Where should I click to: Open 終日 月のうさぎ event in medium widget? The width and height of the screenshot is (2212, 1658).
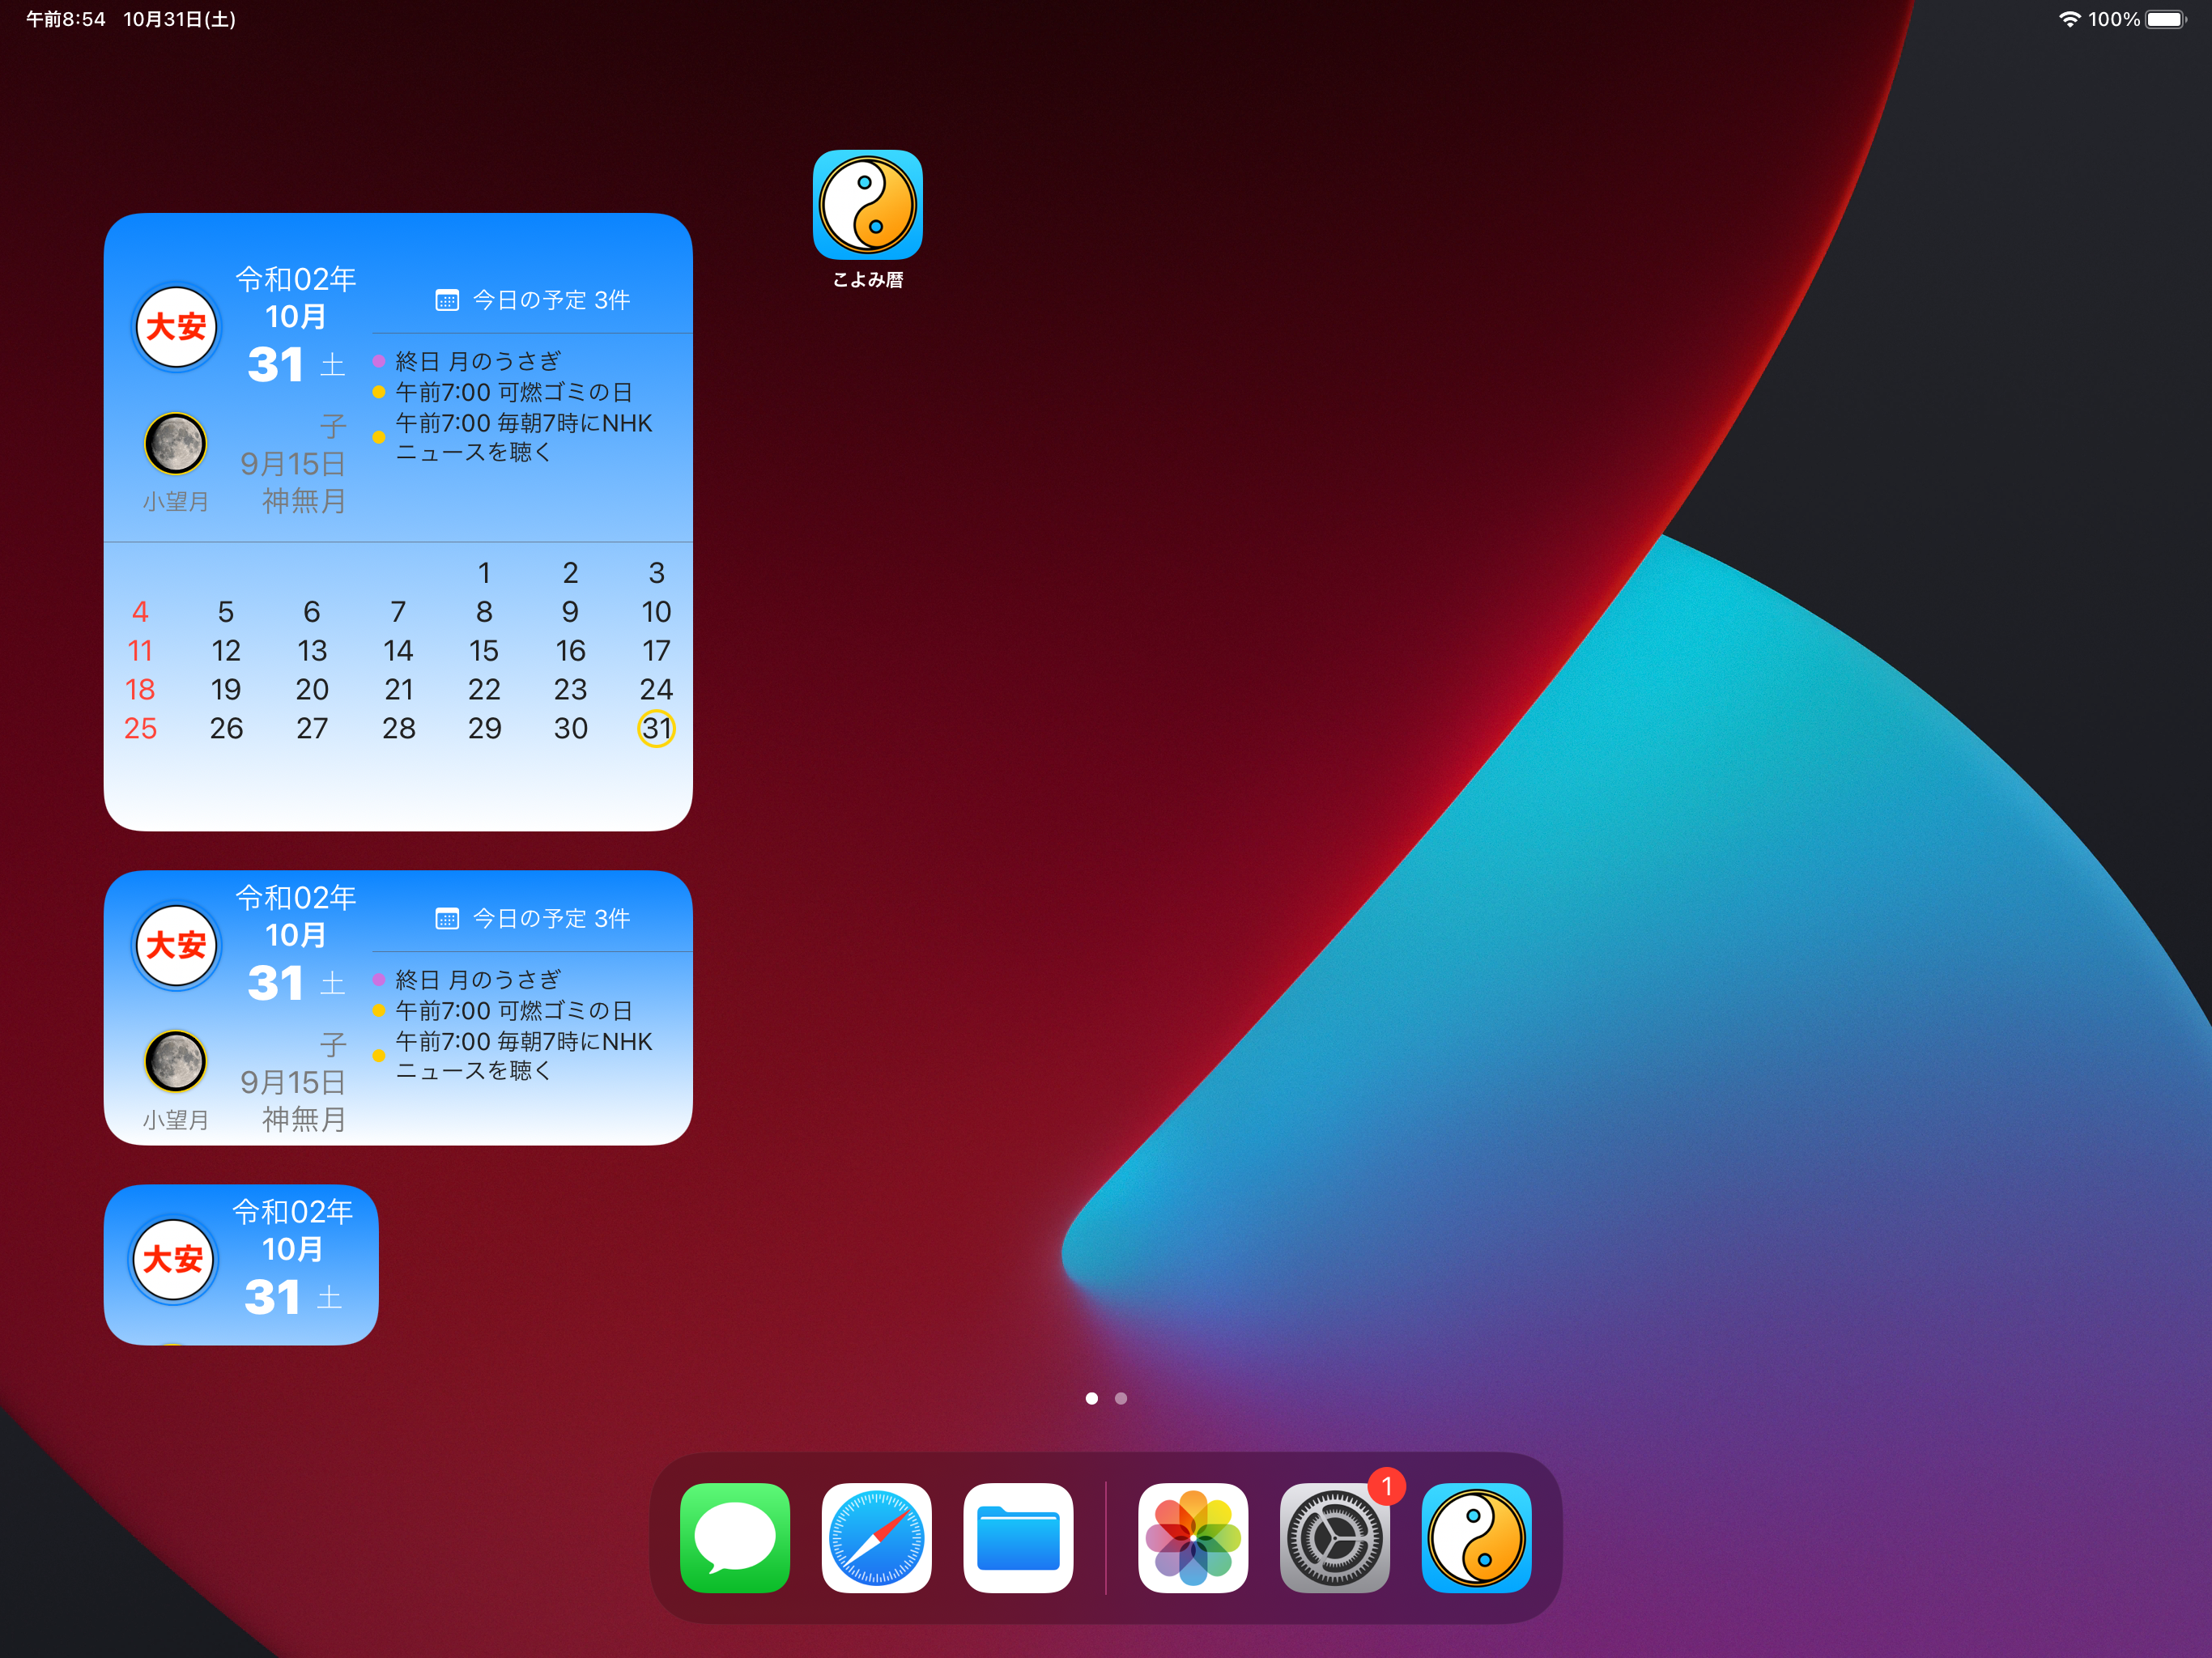pyautogui.click(x=478, y=979)
